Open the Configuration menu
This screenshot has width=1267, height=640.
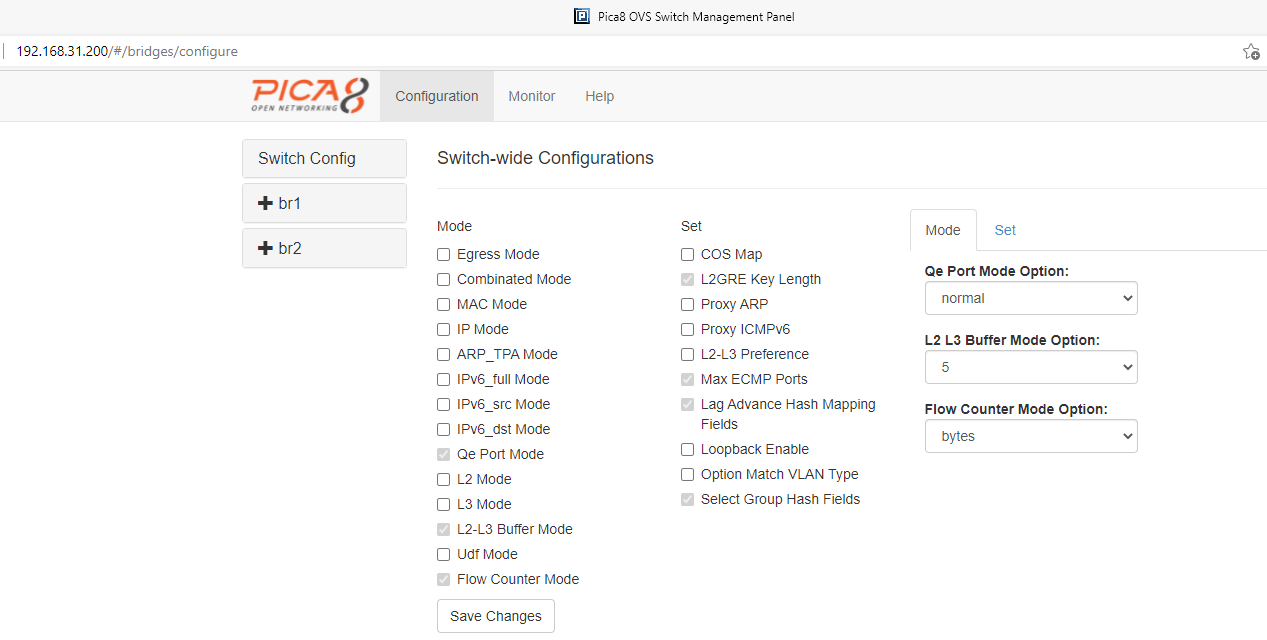click(x=437, y=96)
